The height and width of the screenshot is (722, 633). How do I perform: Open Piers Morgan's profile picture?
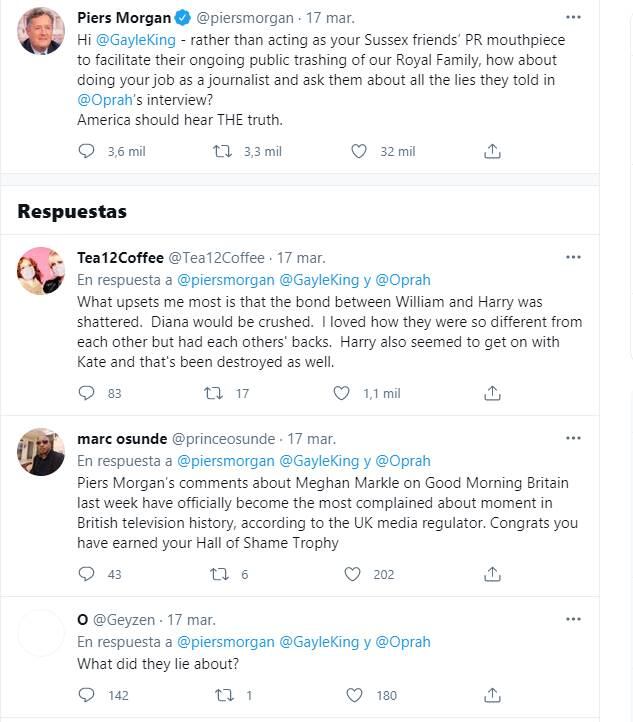click(41, 34)
